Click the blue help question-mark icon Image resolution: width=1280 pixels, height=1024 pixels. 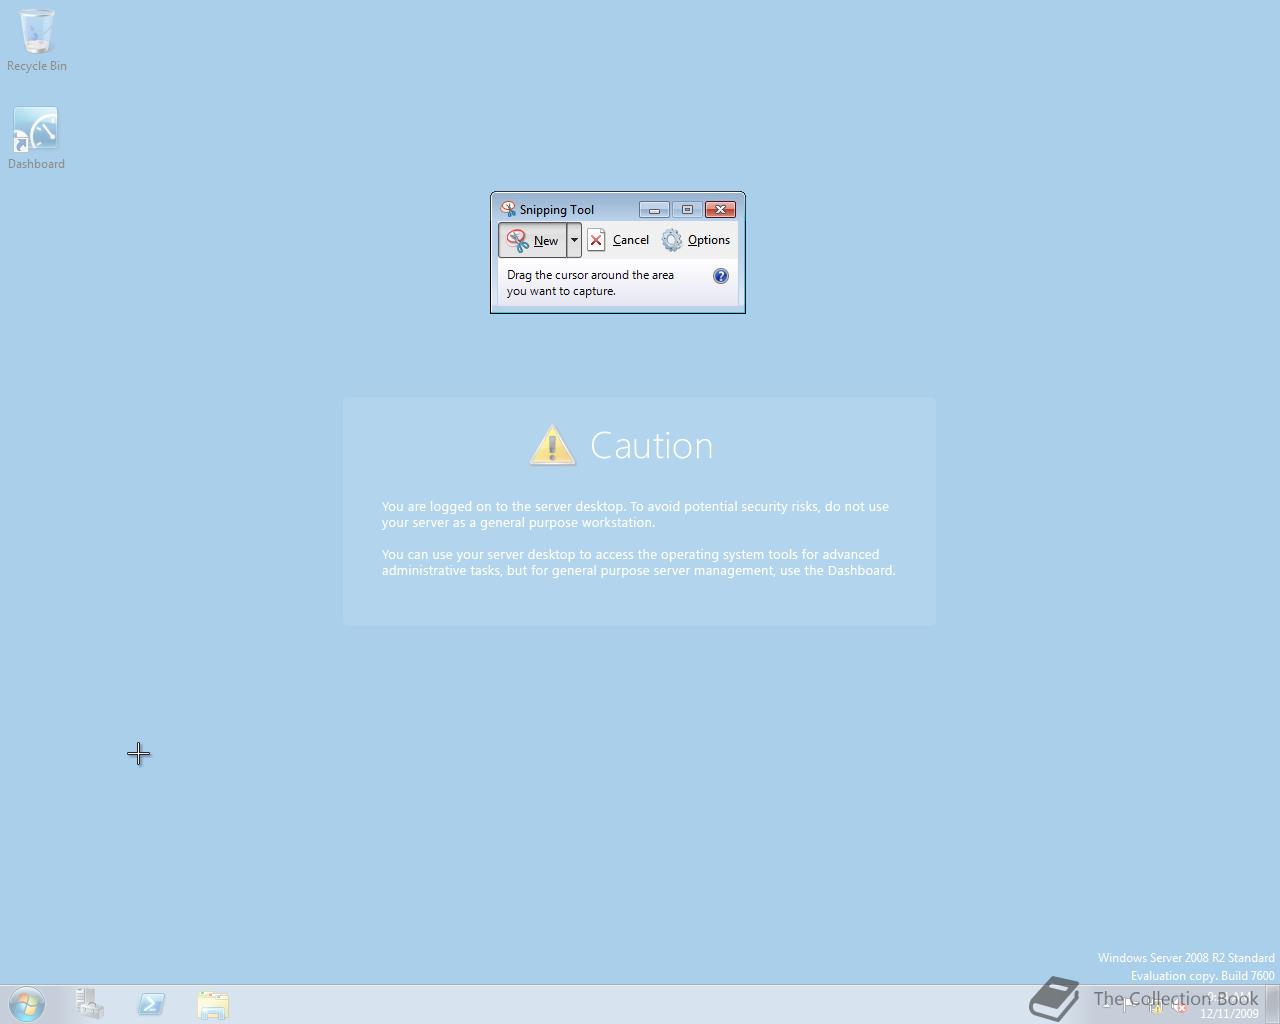pos(721,276)
